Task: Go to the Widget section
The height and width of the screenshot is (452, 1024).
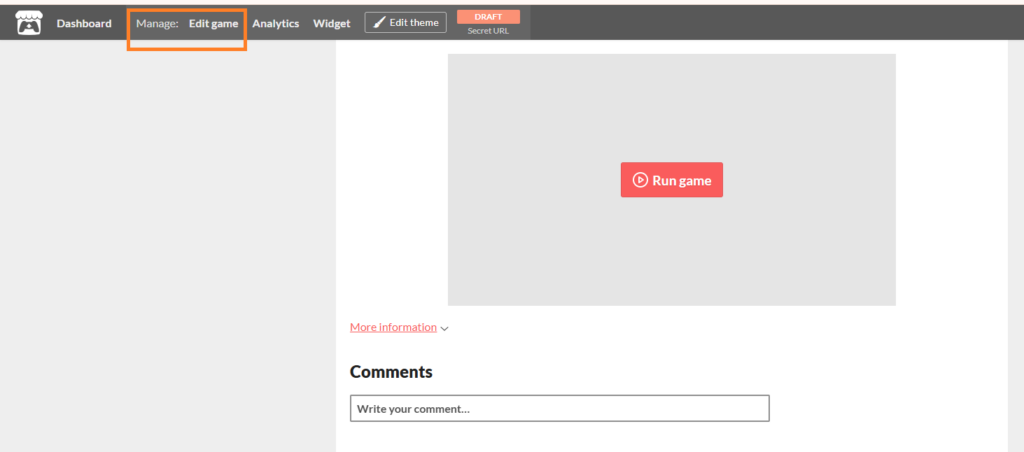Action: pyautogui.click(x=331, y=23)
